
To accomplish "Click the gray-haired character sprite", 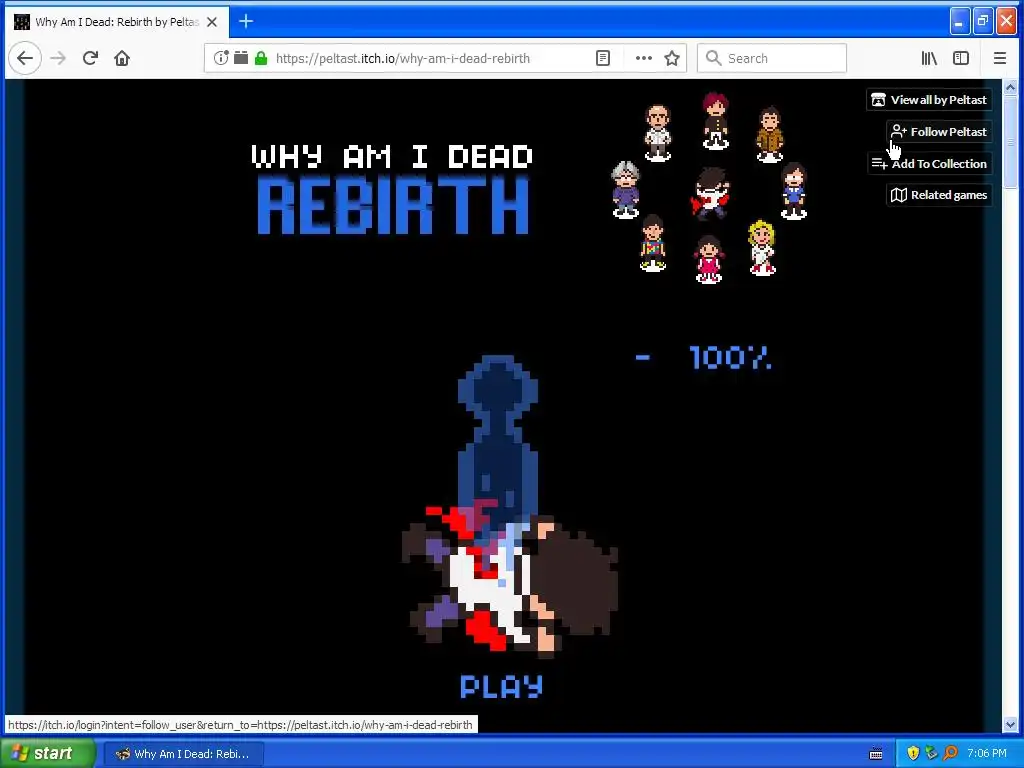I will coord(626,189).
